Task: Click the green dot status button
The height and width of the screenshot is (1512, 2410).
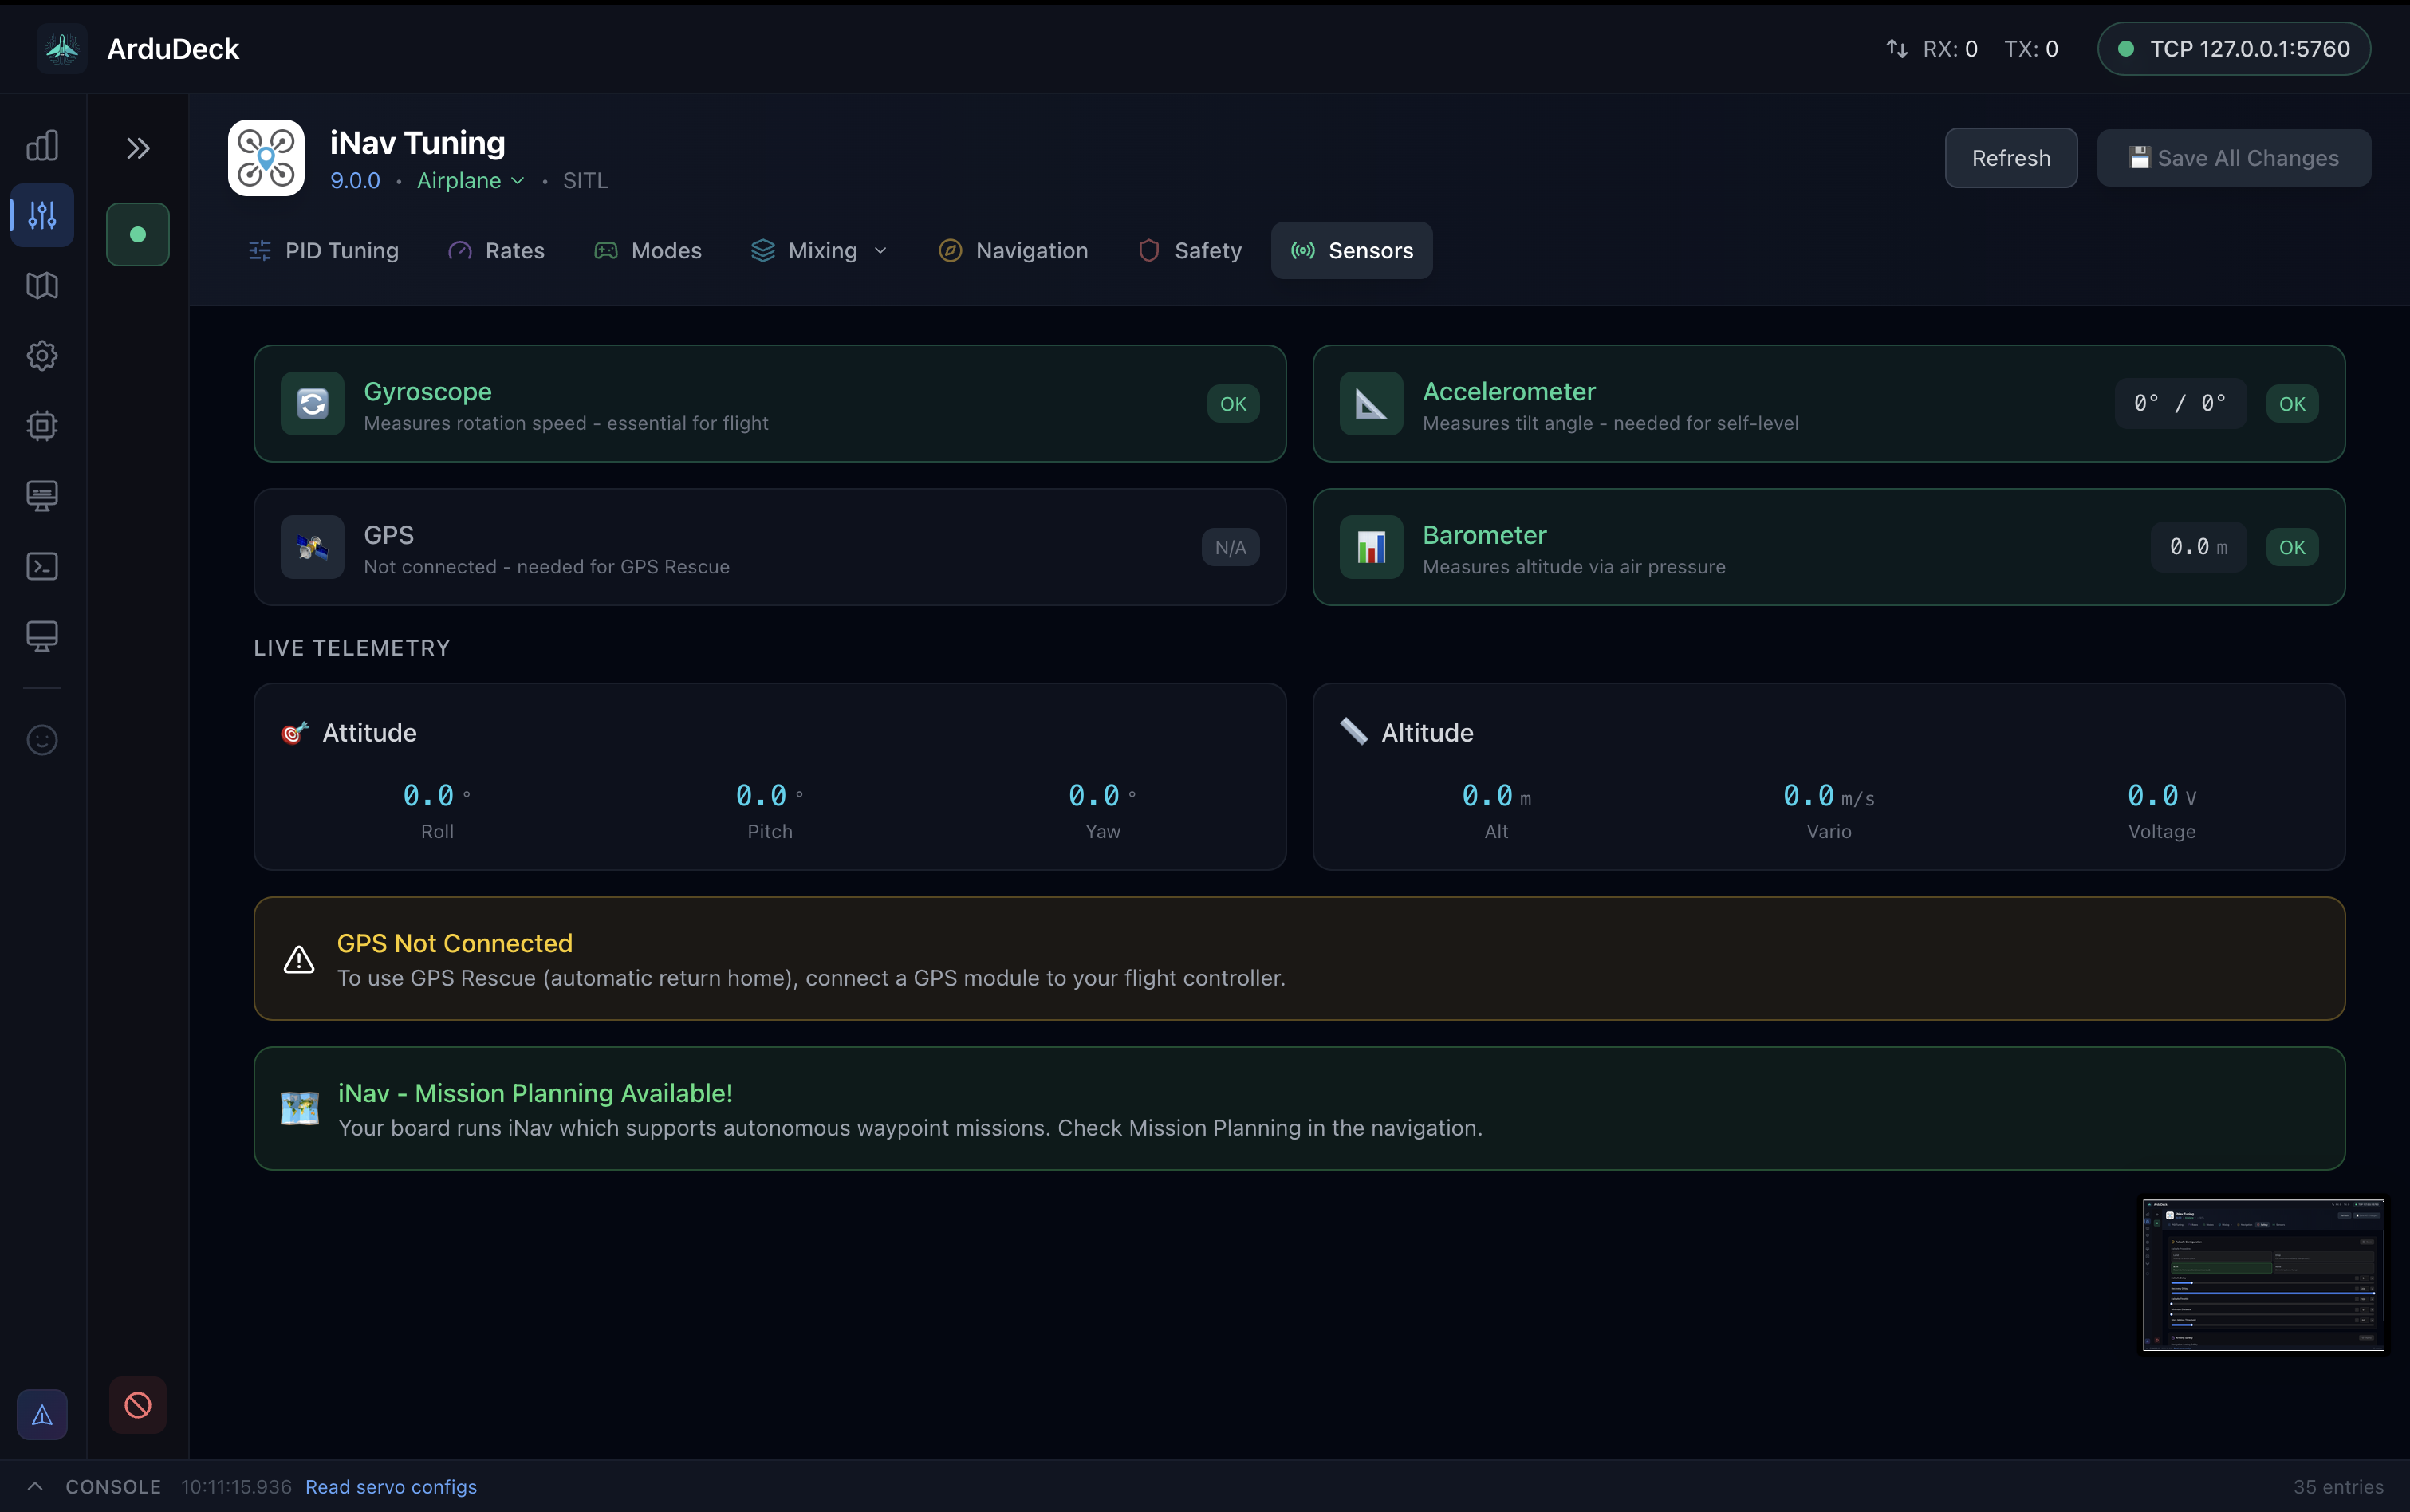Action: click(x=138, y=234)
